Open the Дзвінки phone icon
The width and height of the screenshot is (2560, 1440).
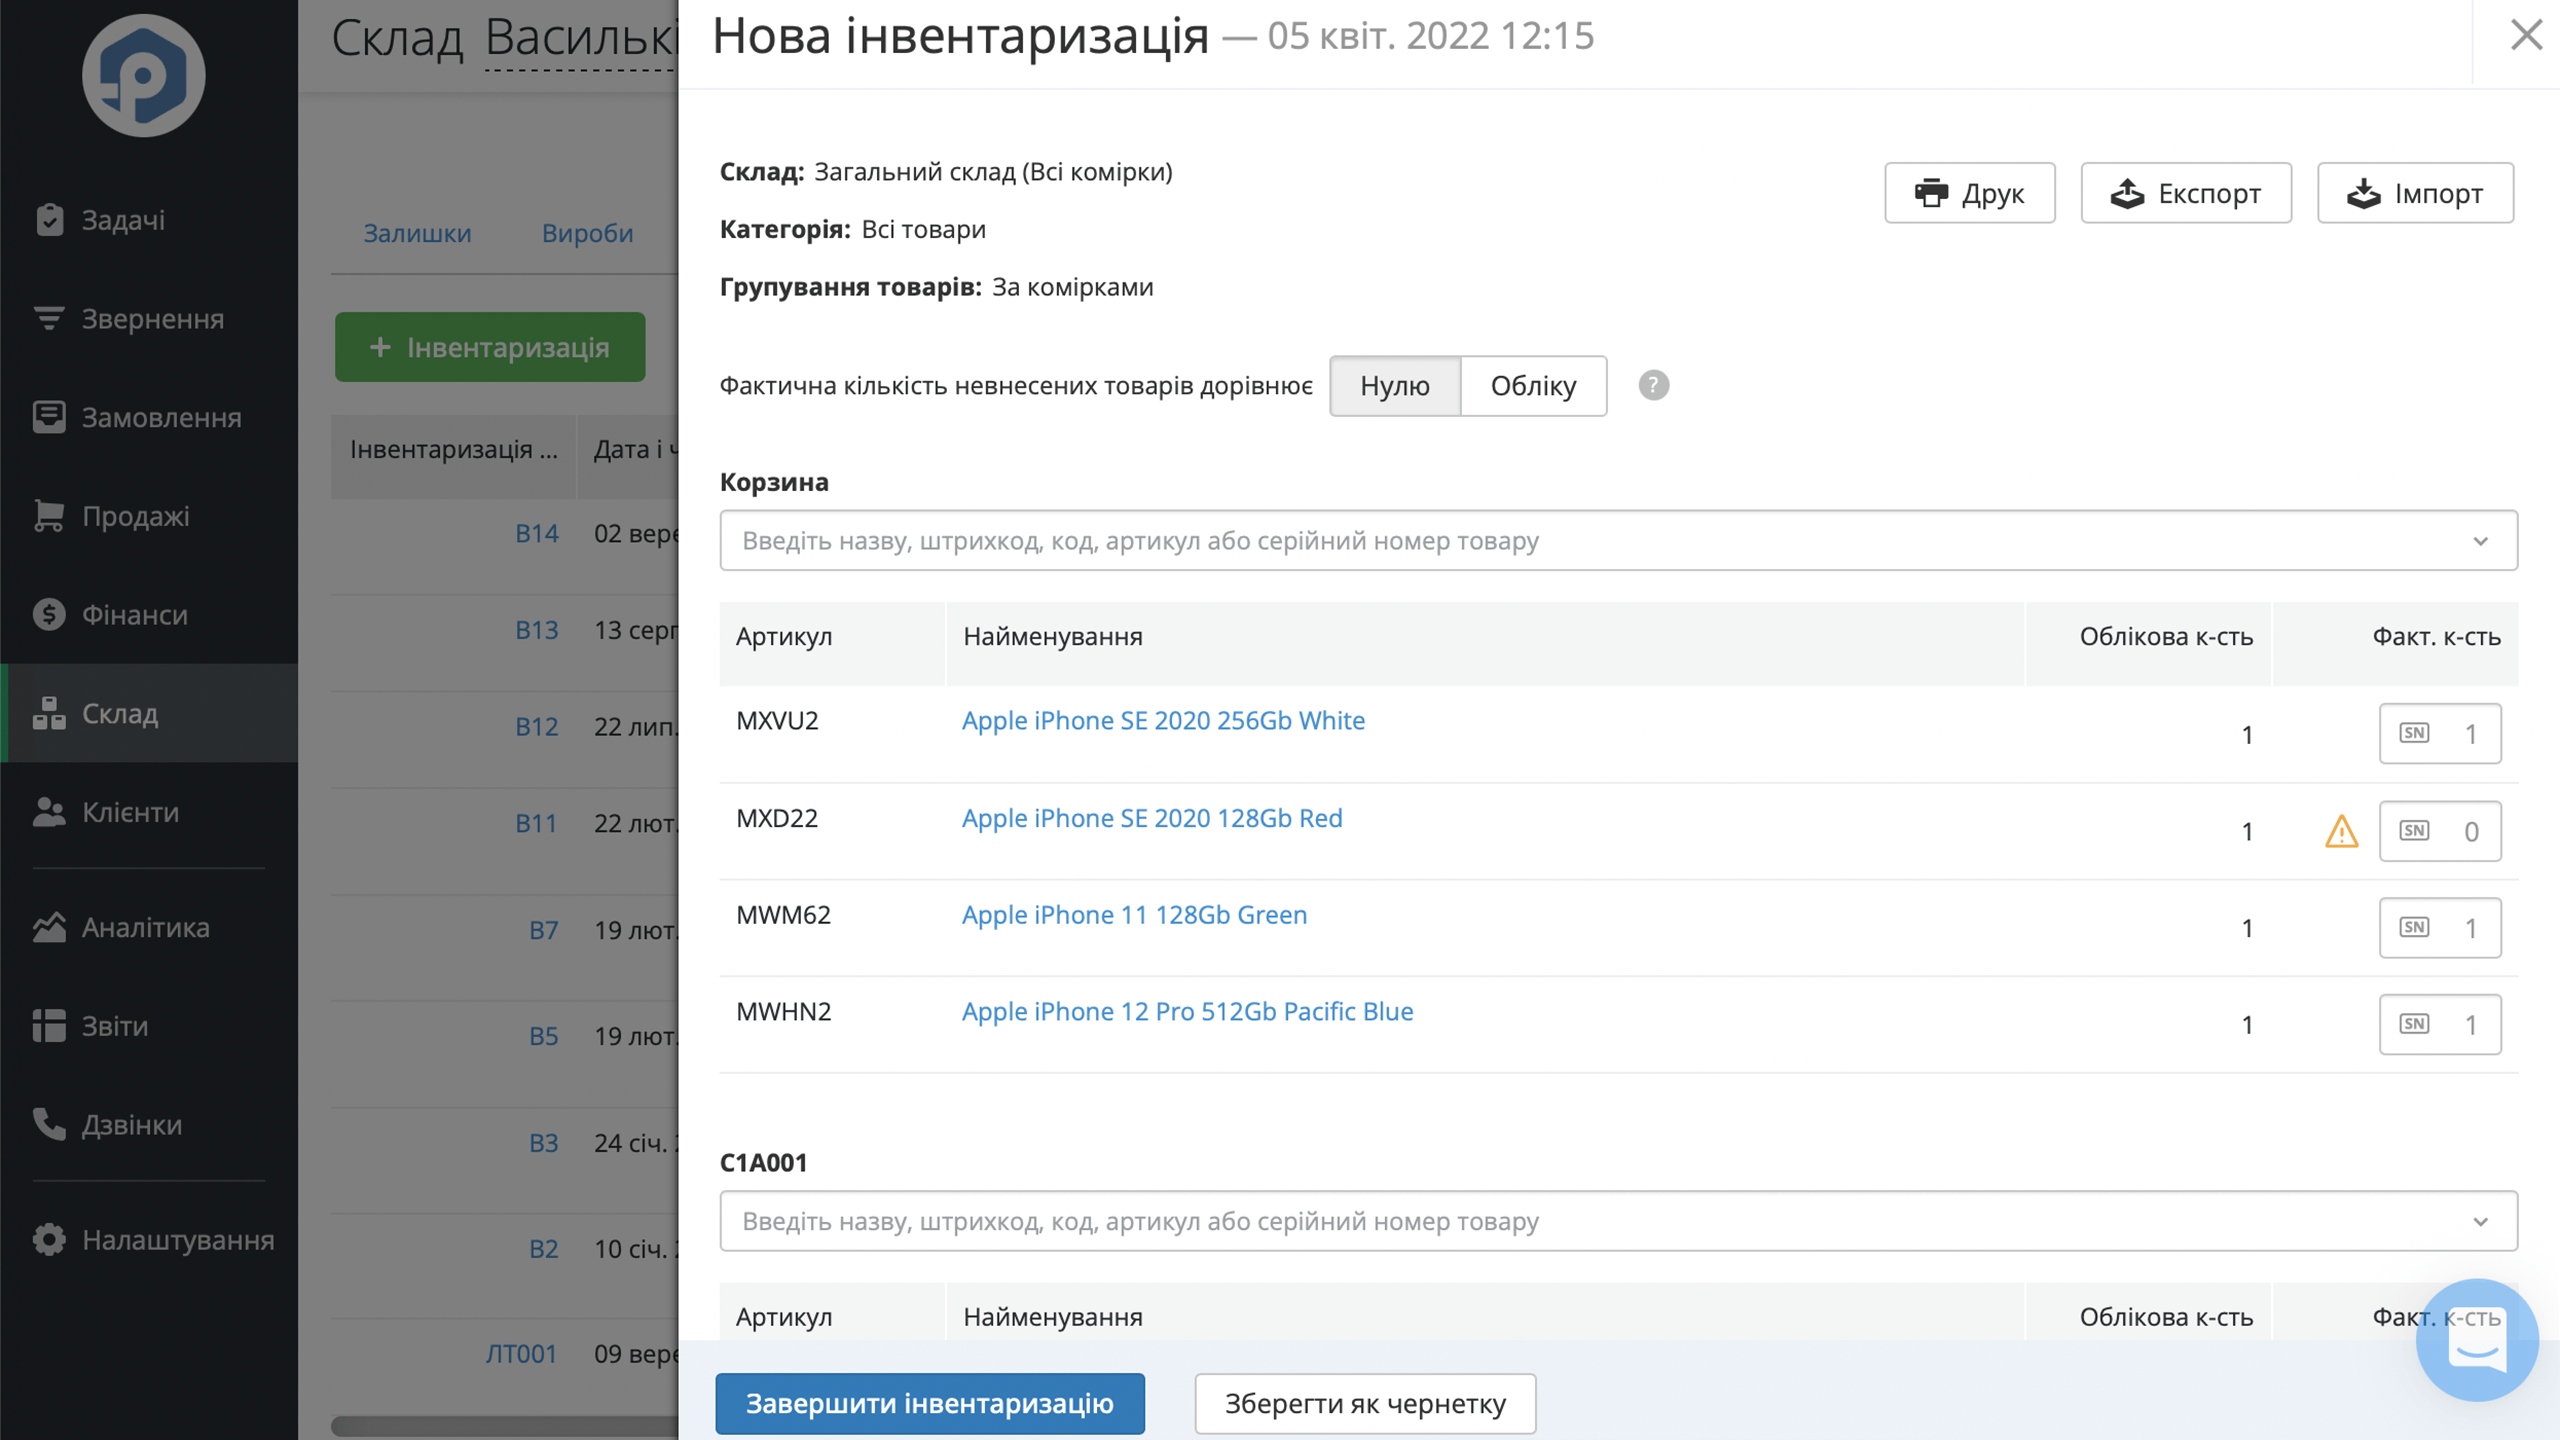49,1124
